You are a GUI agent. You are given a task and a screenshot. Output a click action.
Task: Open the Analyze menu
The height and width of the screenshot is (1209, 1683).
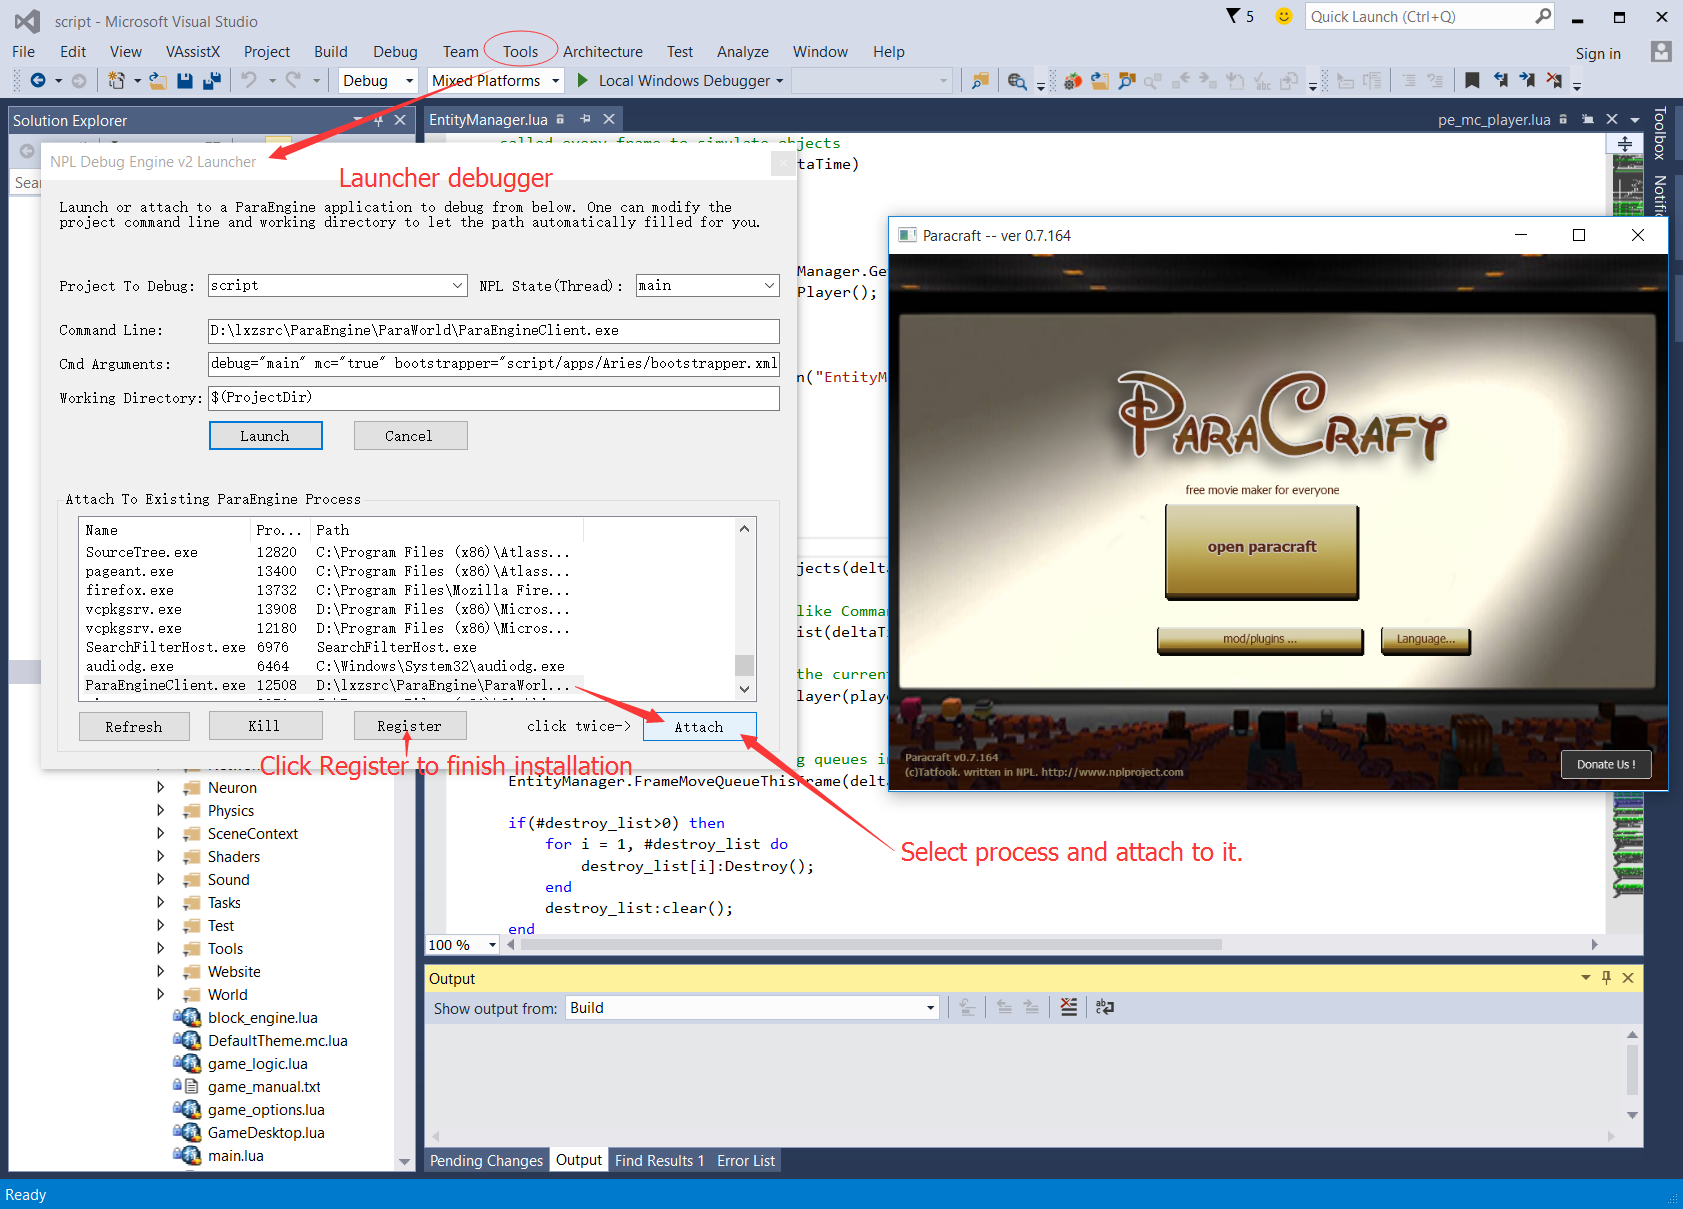click(743, 52)
